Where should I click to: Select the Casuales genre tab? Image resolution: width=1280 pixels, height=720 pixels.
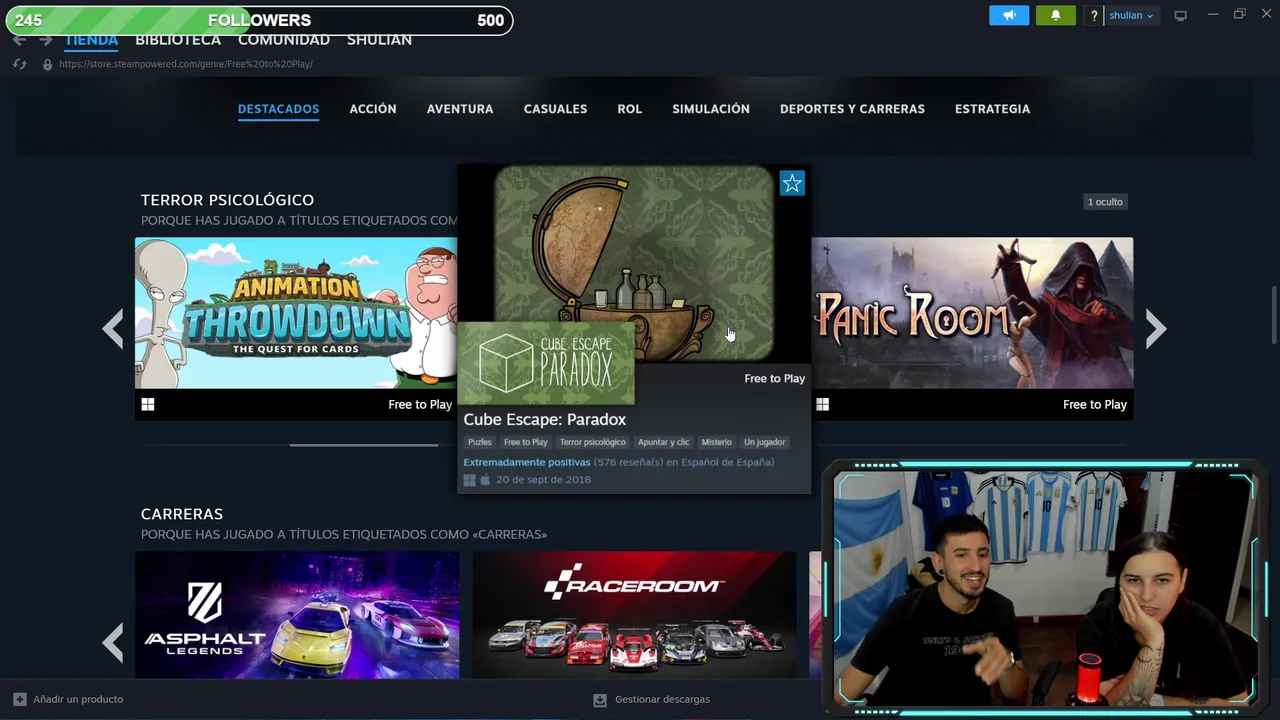tap(555, 109)
